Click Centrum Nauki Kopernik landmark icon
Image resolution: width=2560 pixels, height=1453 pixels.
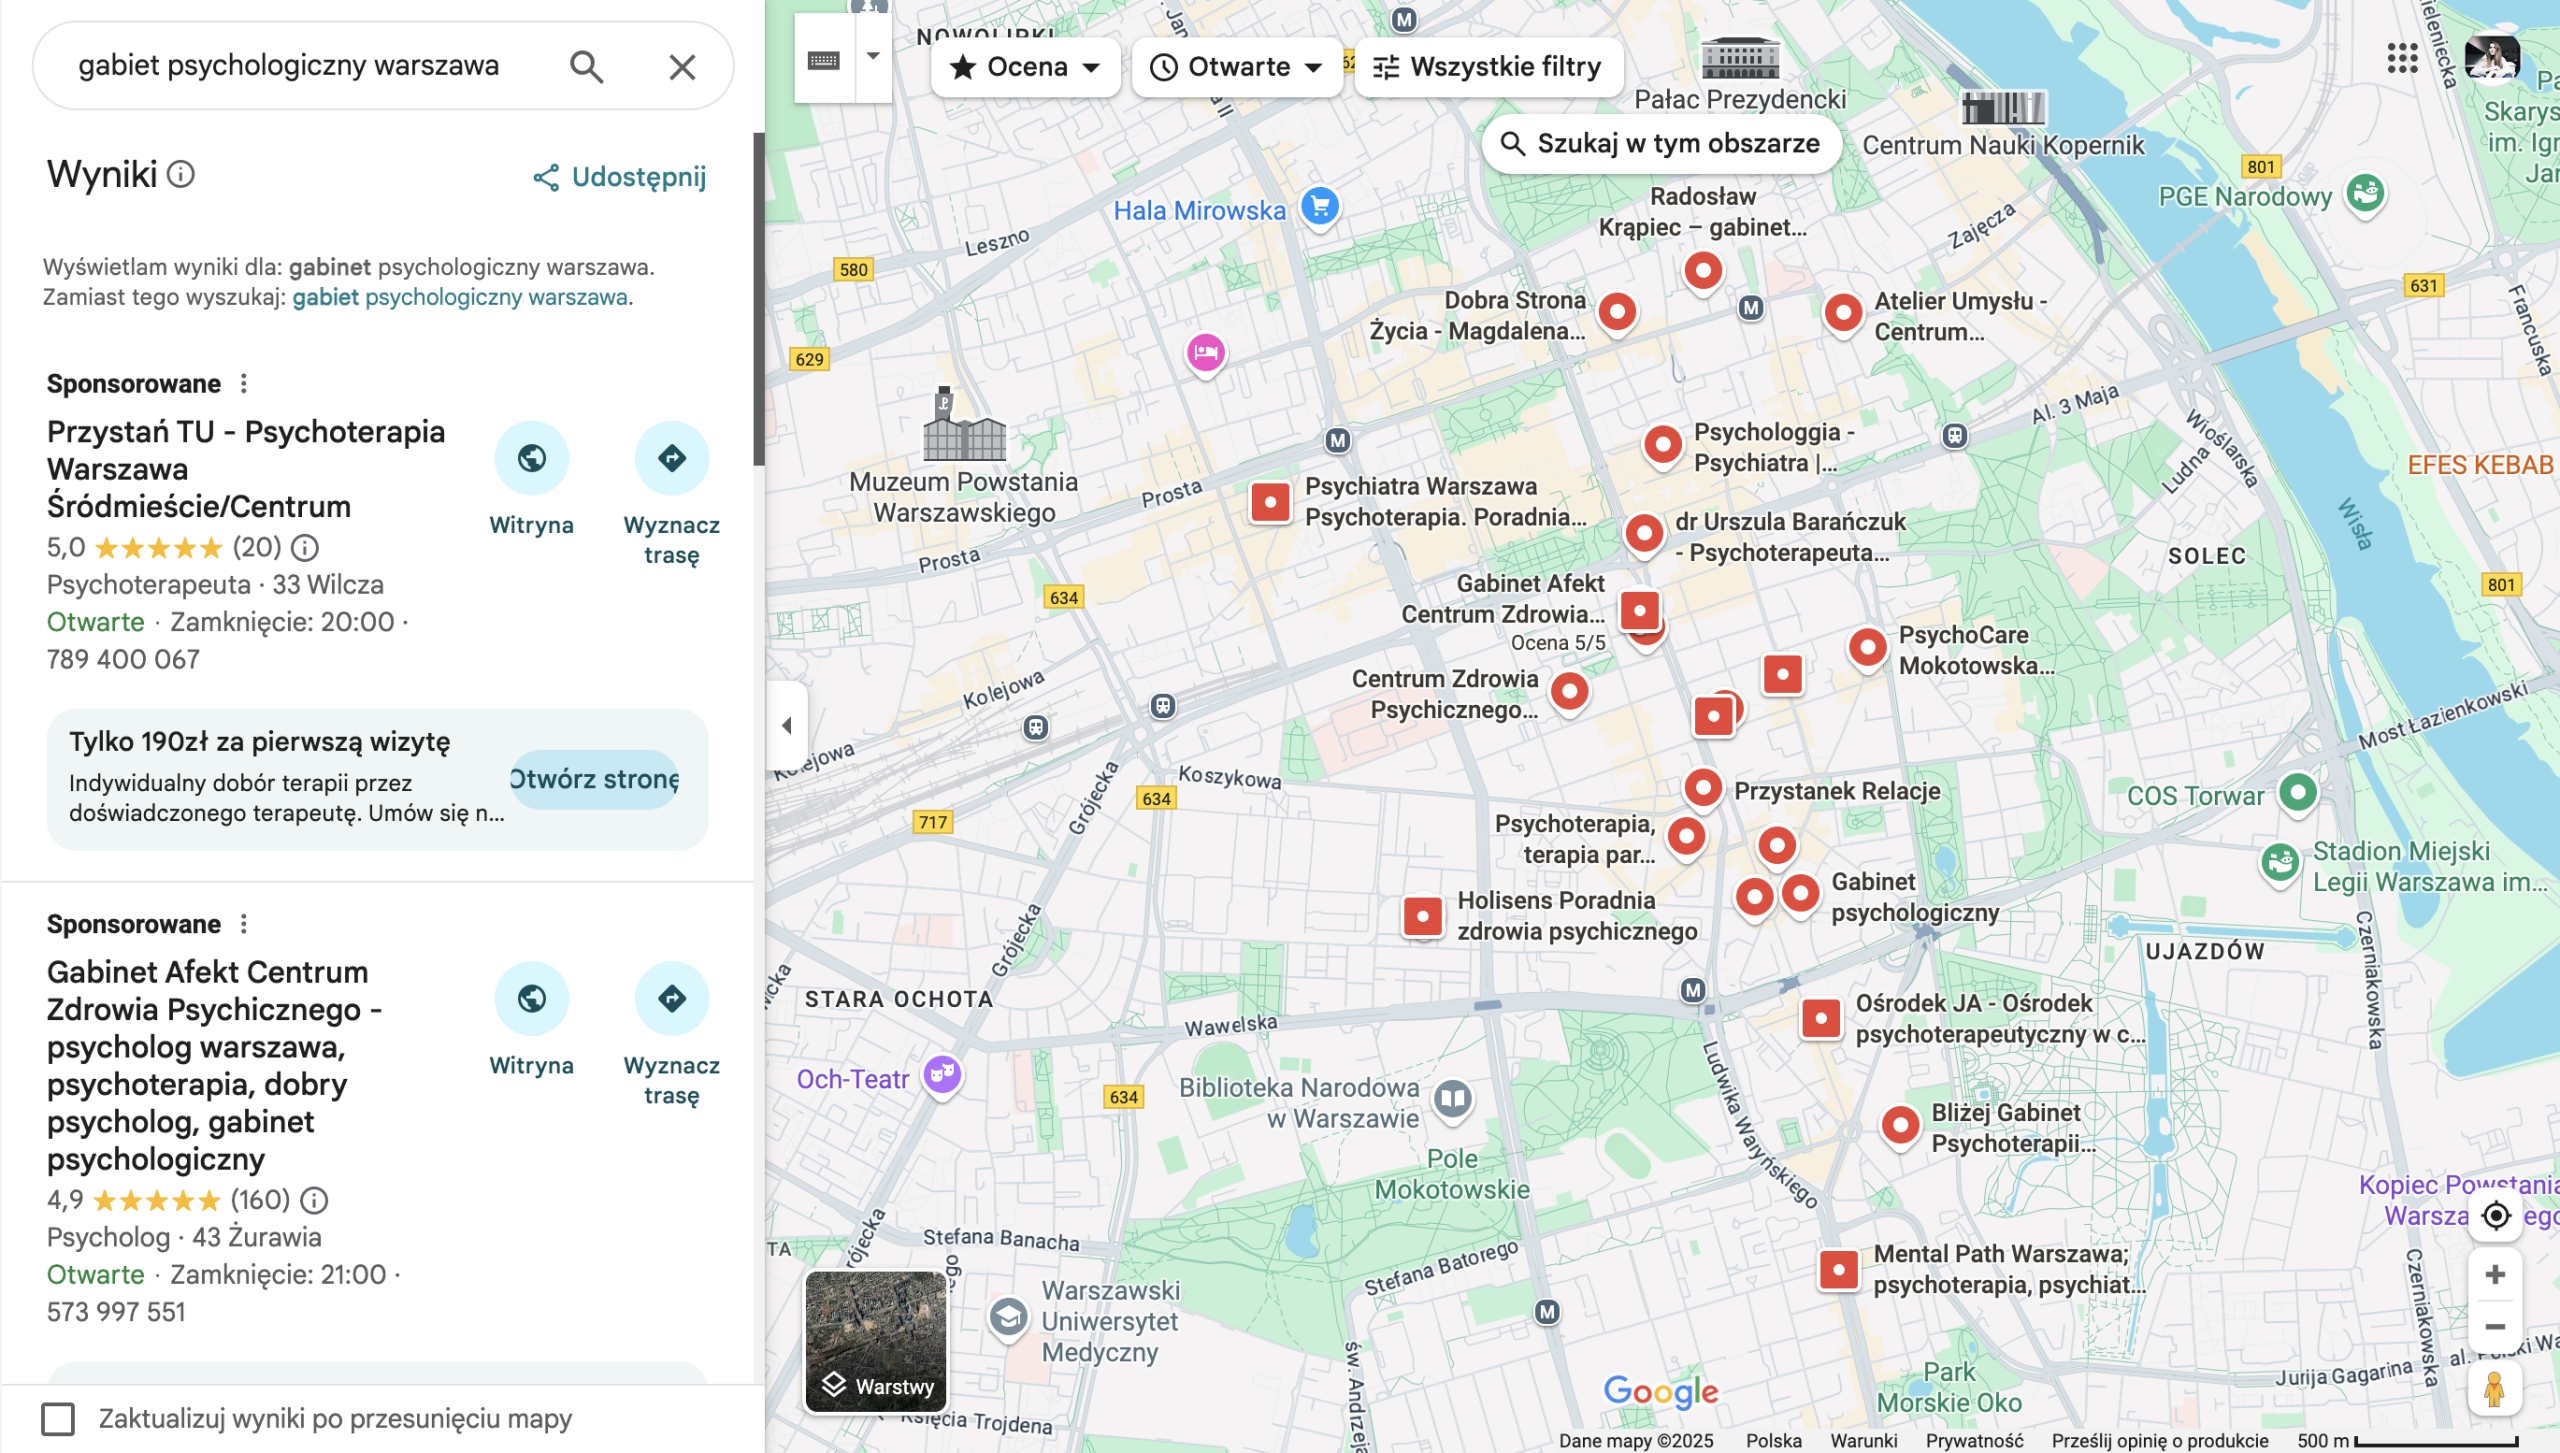[x=2003, y=107]
